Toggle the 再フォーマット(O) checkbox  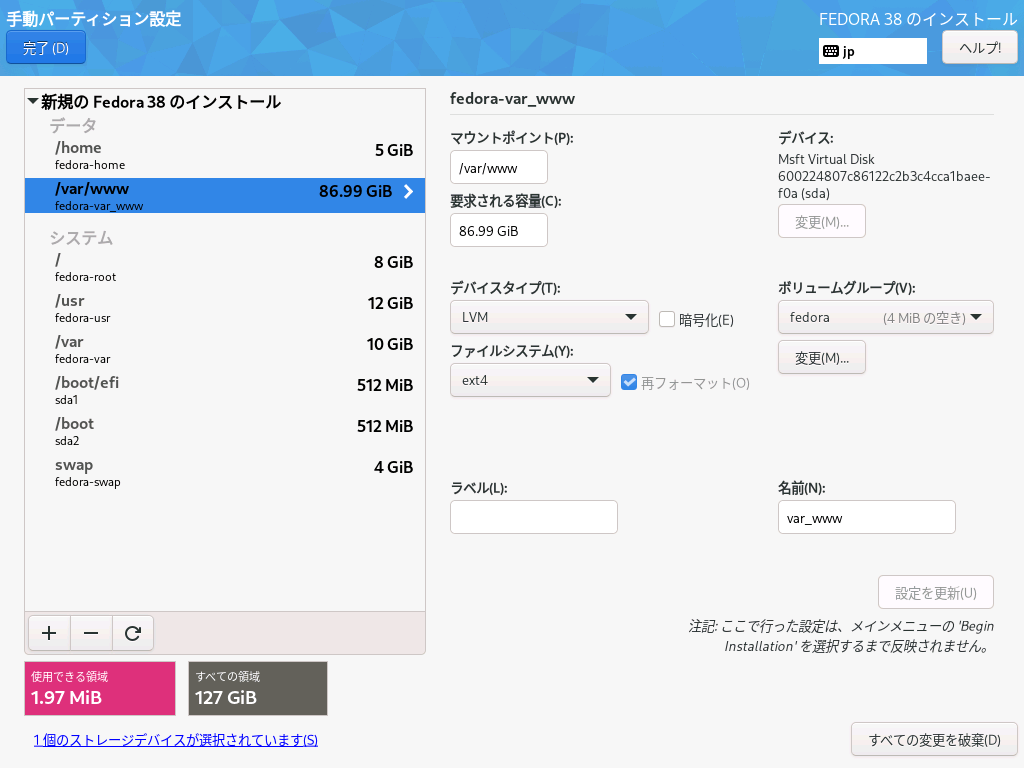coord(629,382)
